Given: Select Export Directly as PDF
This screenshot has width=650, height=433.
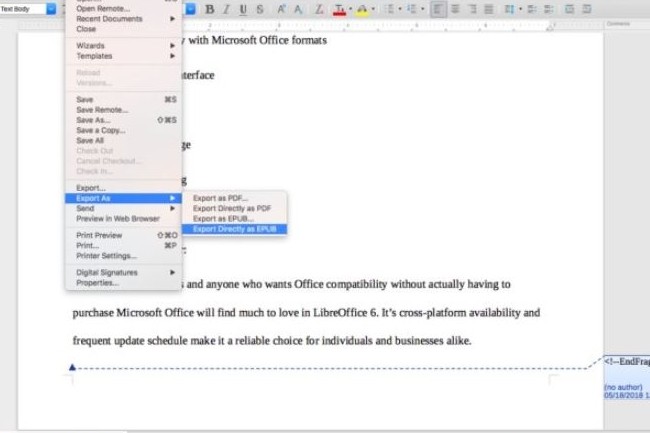Looking at the screenshot, I should tap(234, 208).
